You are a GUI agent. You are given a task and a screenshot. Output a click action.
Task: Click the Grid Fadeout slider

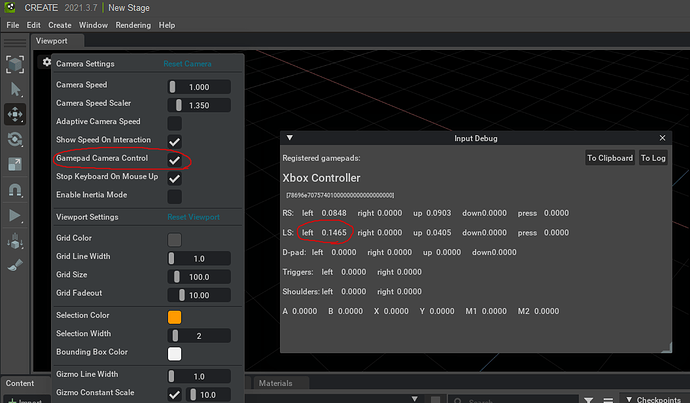tap(199, 295)
